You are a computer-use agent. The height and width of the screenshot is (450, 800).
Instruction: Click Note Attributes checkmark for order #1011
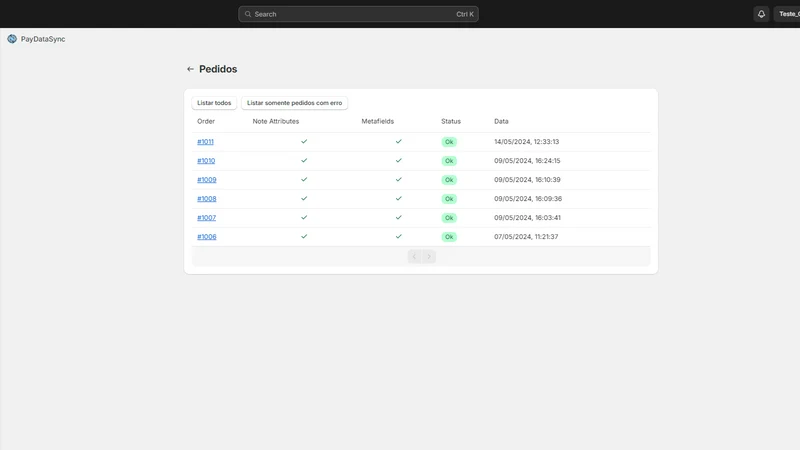click(x=304, y=141)
